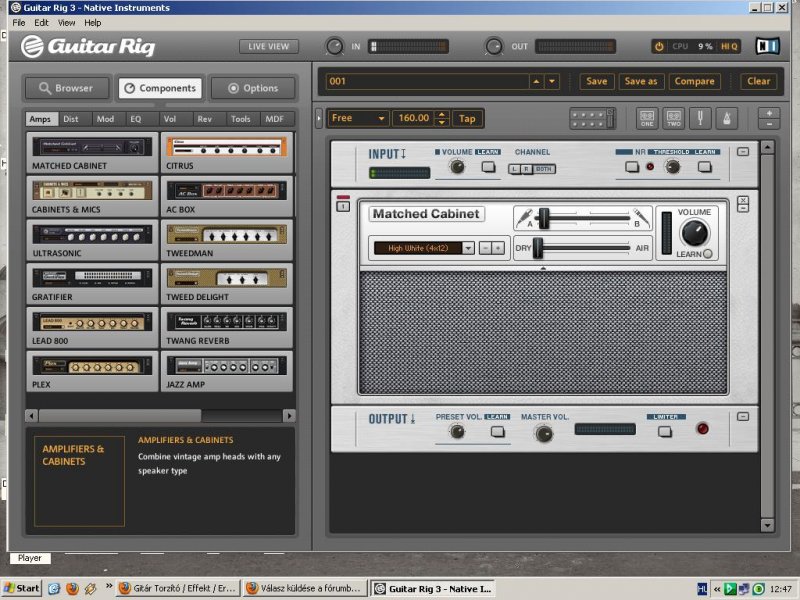The height and width of the screenshot is (600, 800).
Task: Expand the small arrow left of Free
Action: point(319,118)
